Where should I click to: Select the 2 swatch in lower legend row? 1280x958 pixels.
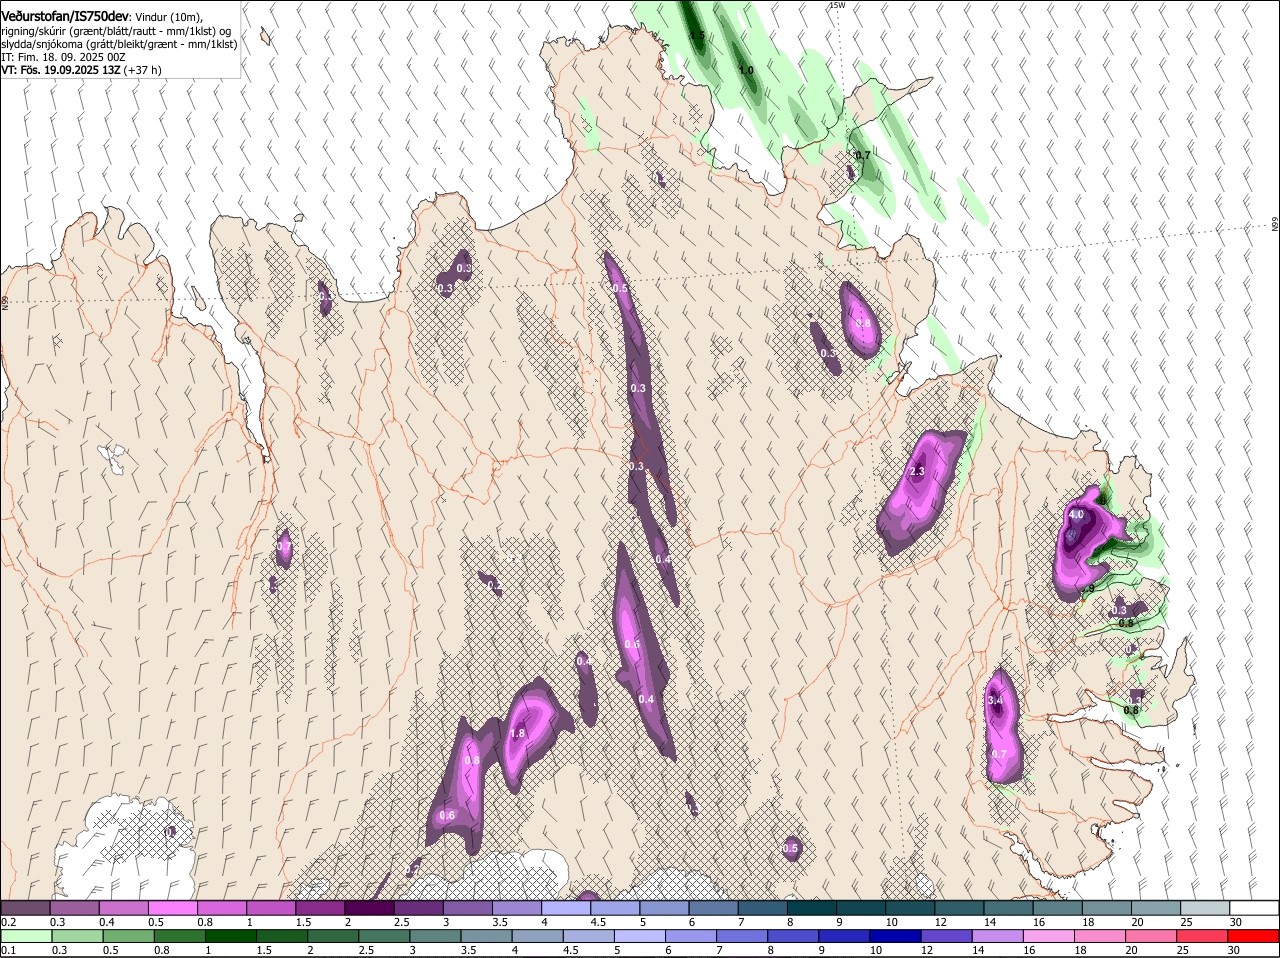[x=333, y=936]
